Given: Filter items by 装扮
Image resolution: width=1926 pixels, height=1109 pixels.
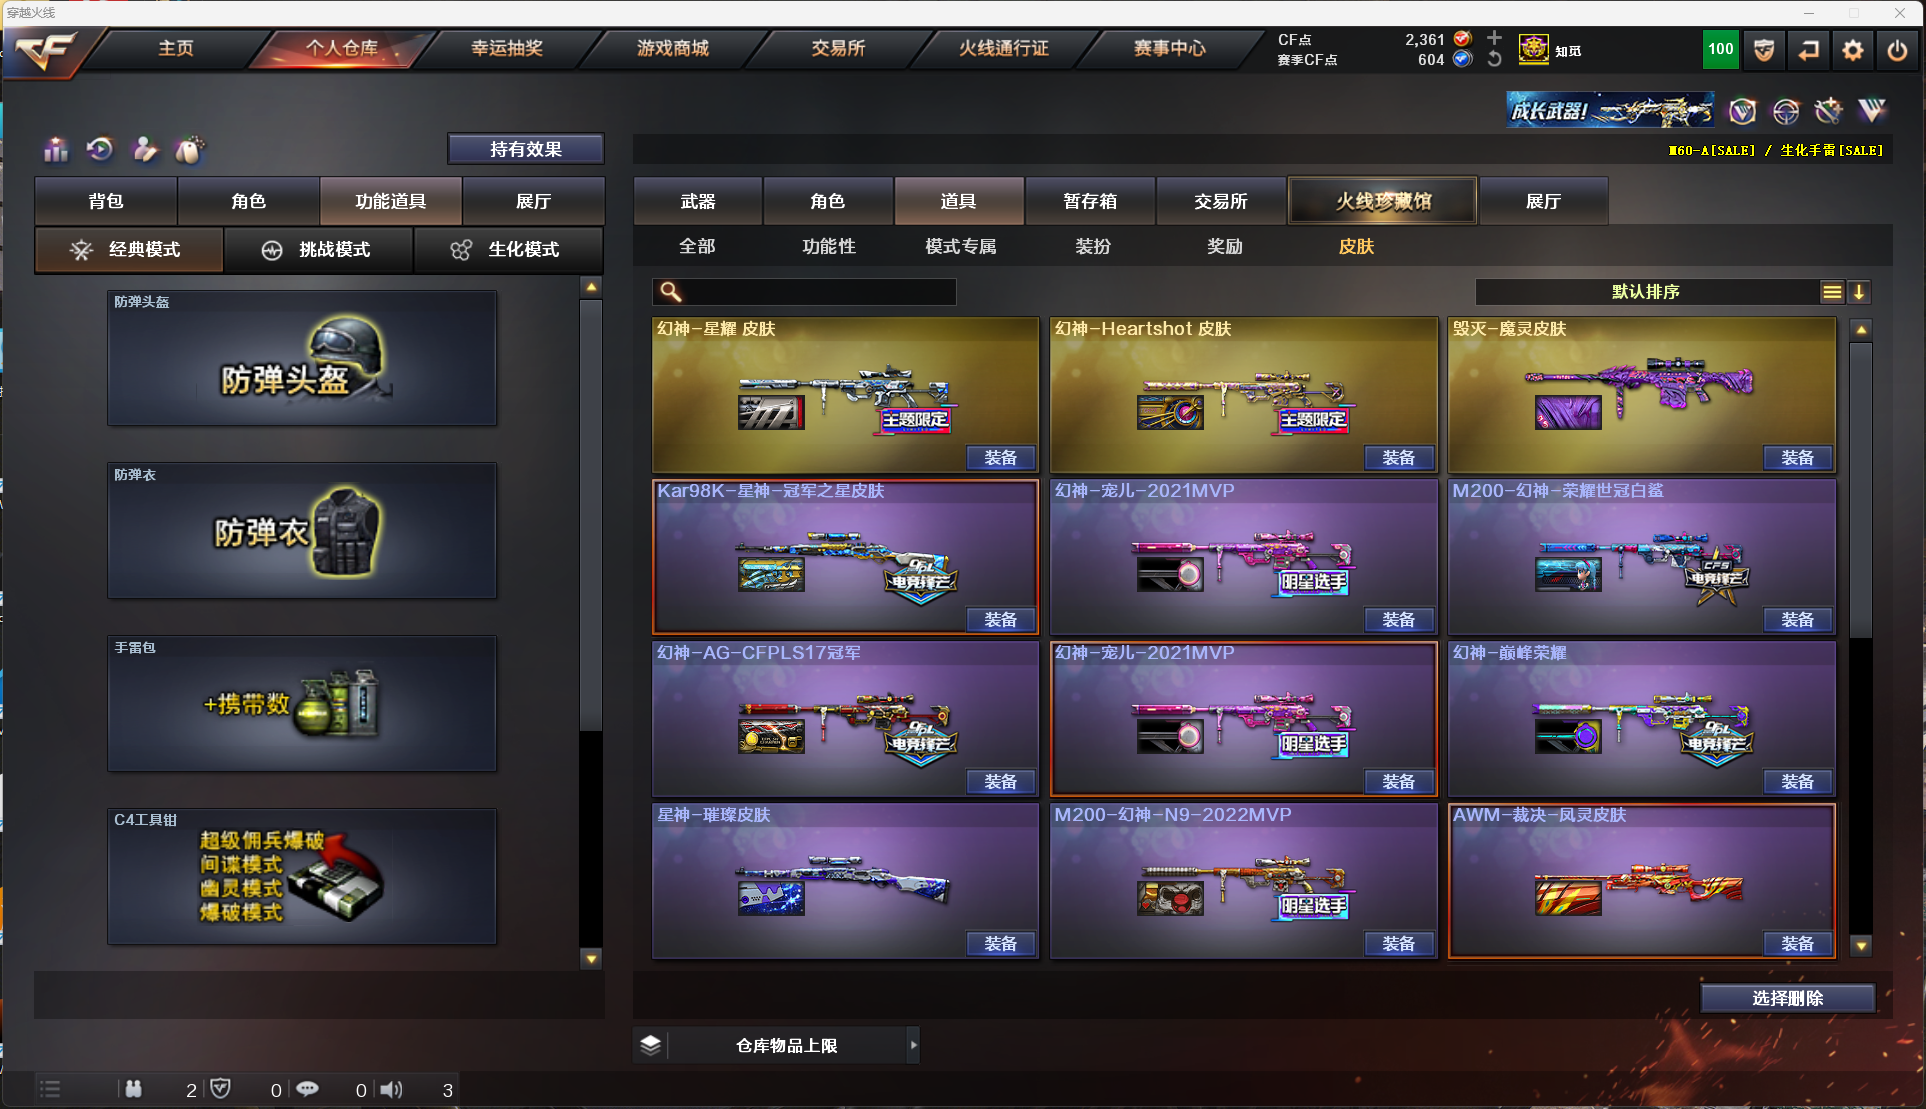Looking at the screenshot, I should click(1093, 246).
